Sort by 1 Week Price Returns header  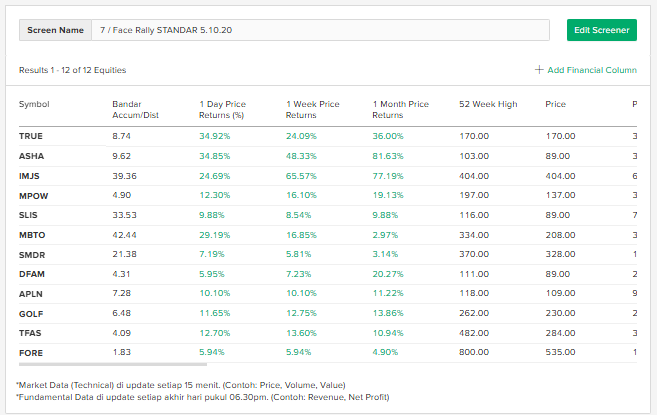coord(313,110)
